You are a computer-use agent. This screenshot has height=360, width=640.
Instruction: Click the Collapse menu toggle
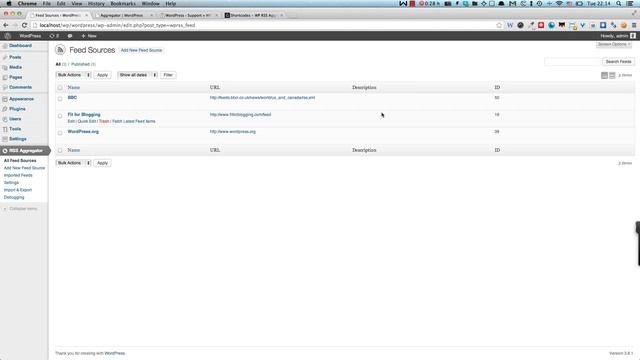[20, 209]
